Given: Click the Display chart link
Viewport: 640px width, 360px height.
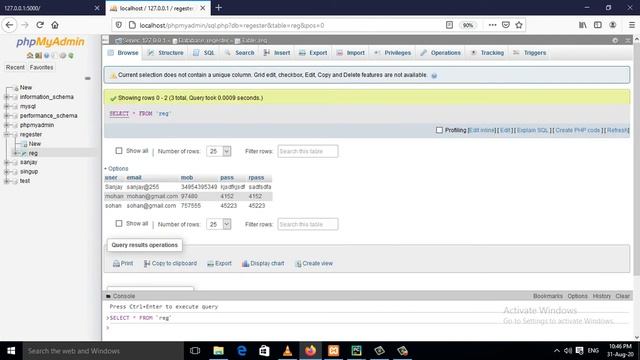Looking at the screenshot, I should pos(263,264).
